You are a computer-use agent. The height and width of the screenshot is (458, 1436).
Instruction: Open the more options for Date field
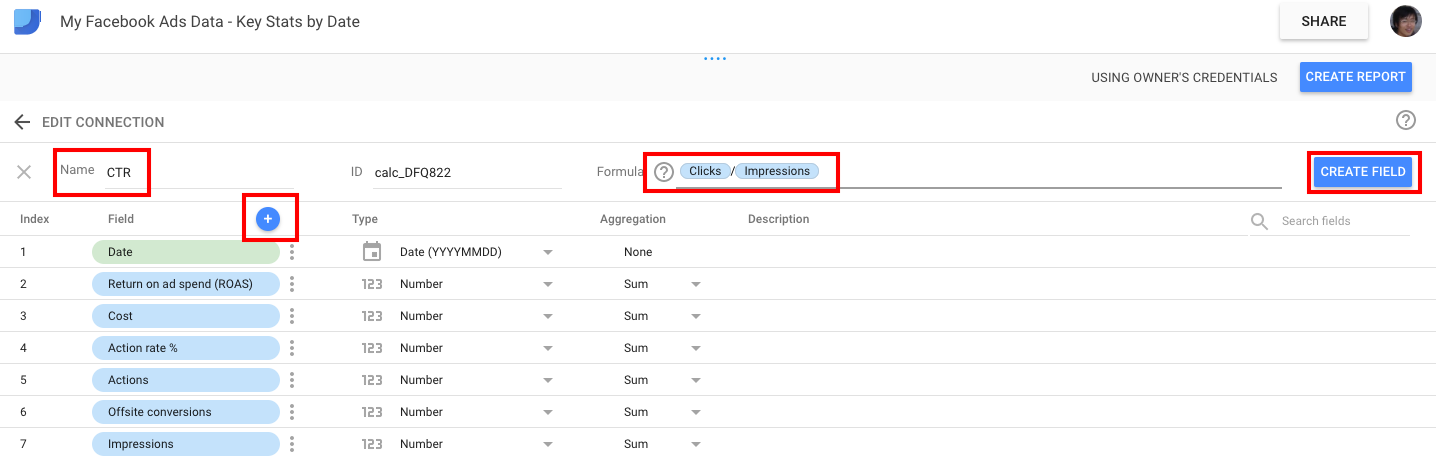(x=292, y=252)
